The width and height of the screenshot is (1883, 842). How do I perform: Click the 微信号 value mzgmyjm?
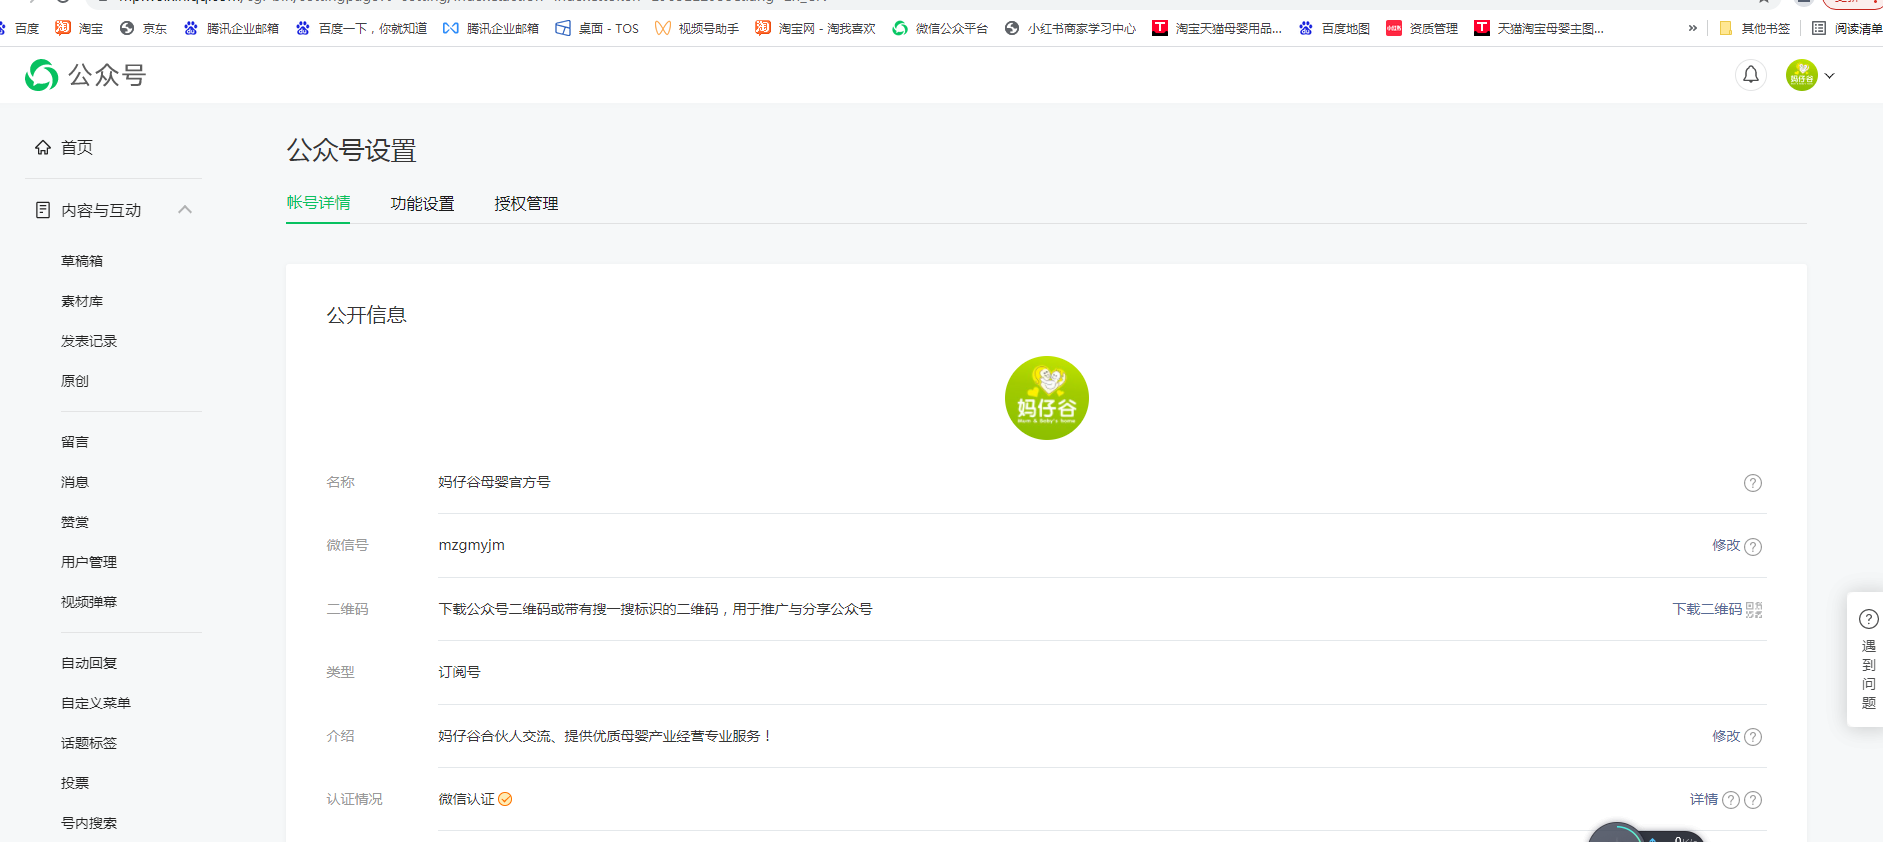471,545
